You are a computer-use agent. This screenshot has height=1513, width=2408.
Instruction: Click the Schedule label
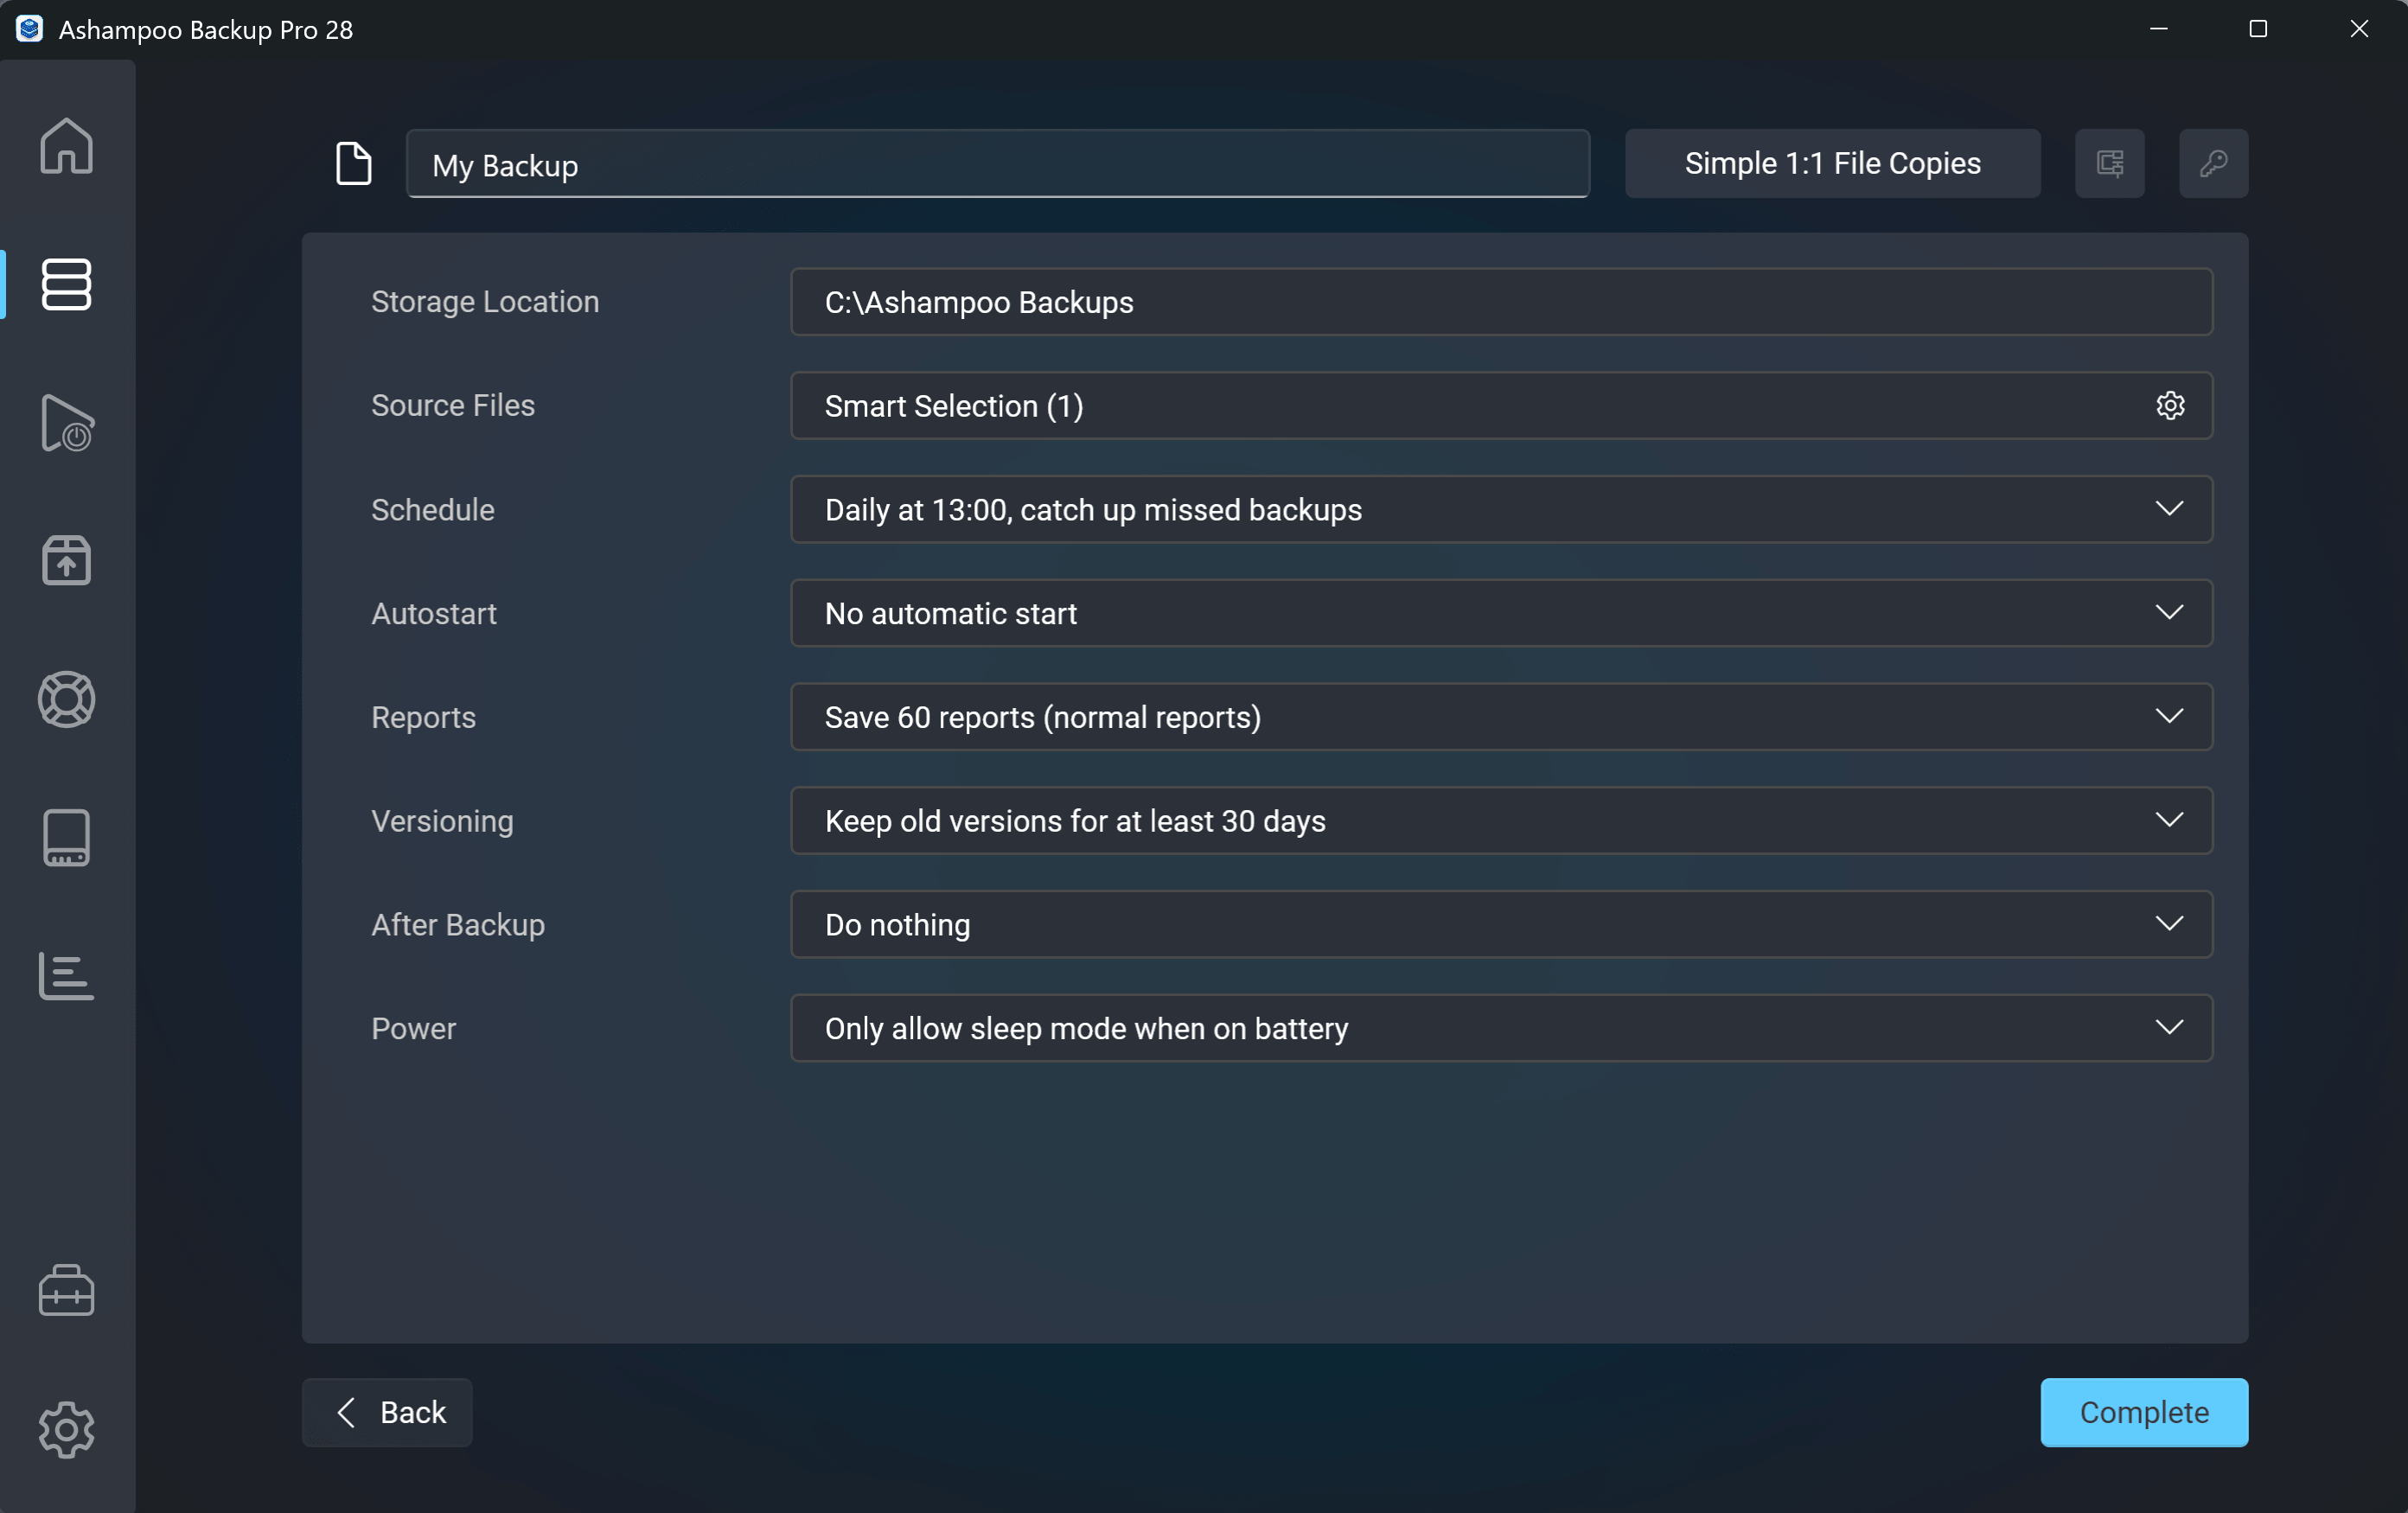(x=433, y=509)
